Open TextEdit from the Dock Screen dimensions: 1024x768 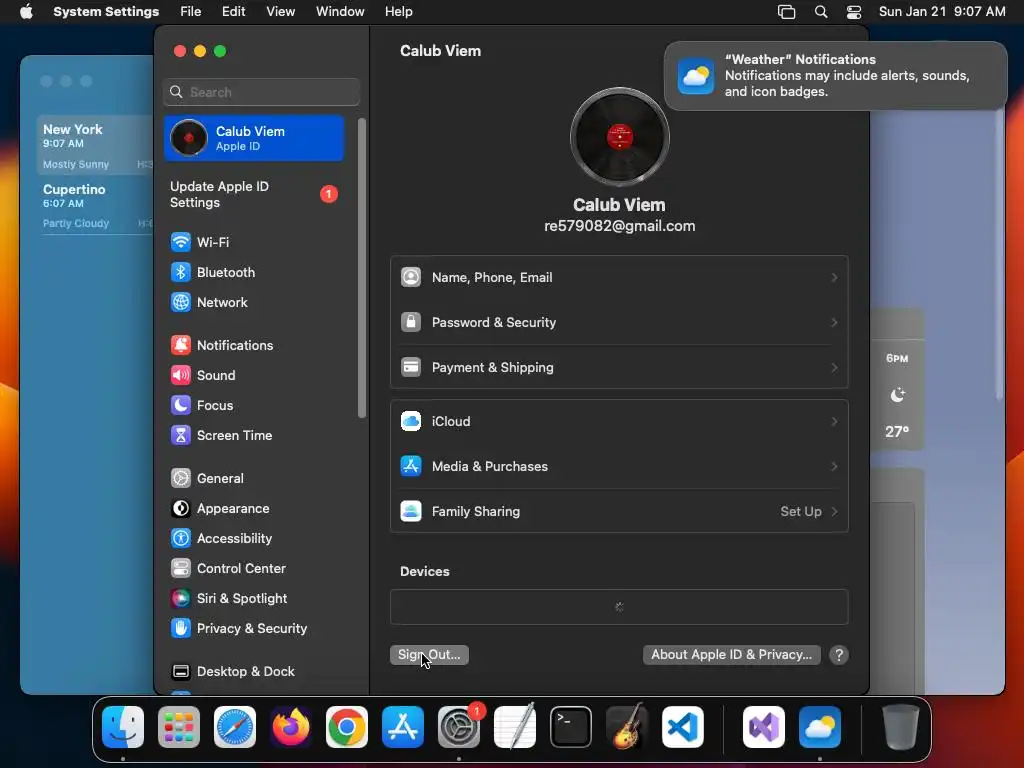click(x=515, y=727)
